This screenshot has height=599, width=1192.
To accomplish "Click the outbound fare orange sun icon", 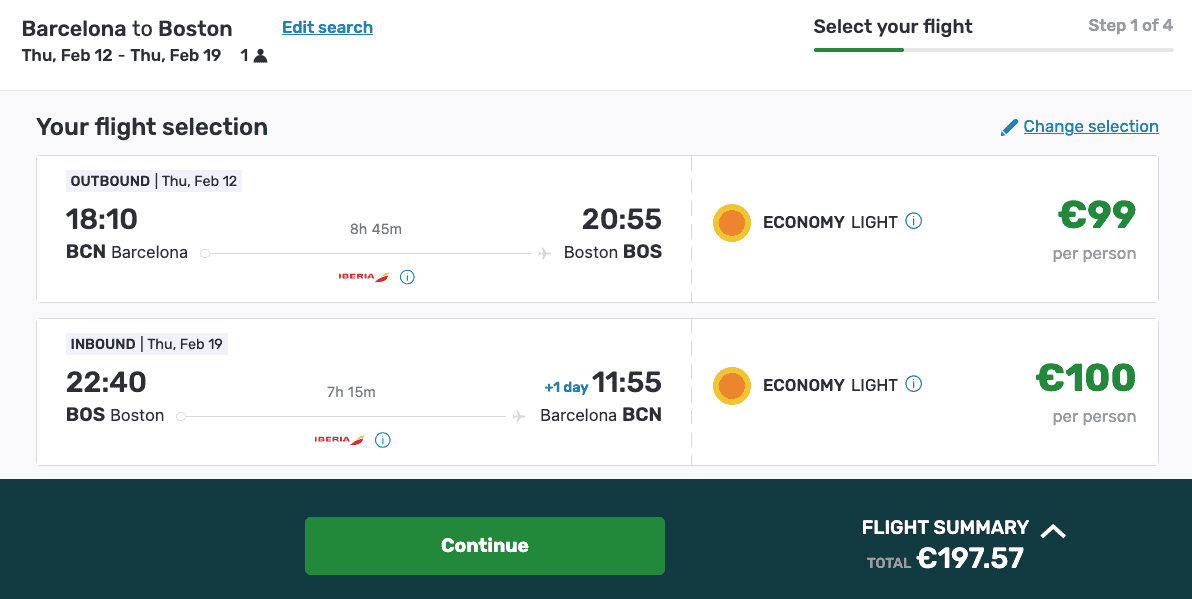I will 732,223.
